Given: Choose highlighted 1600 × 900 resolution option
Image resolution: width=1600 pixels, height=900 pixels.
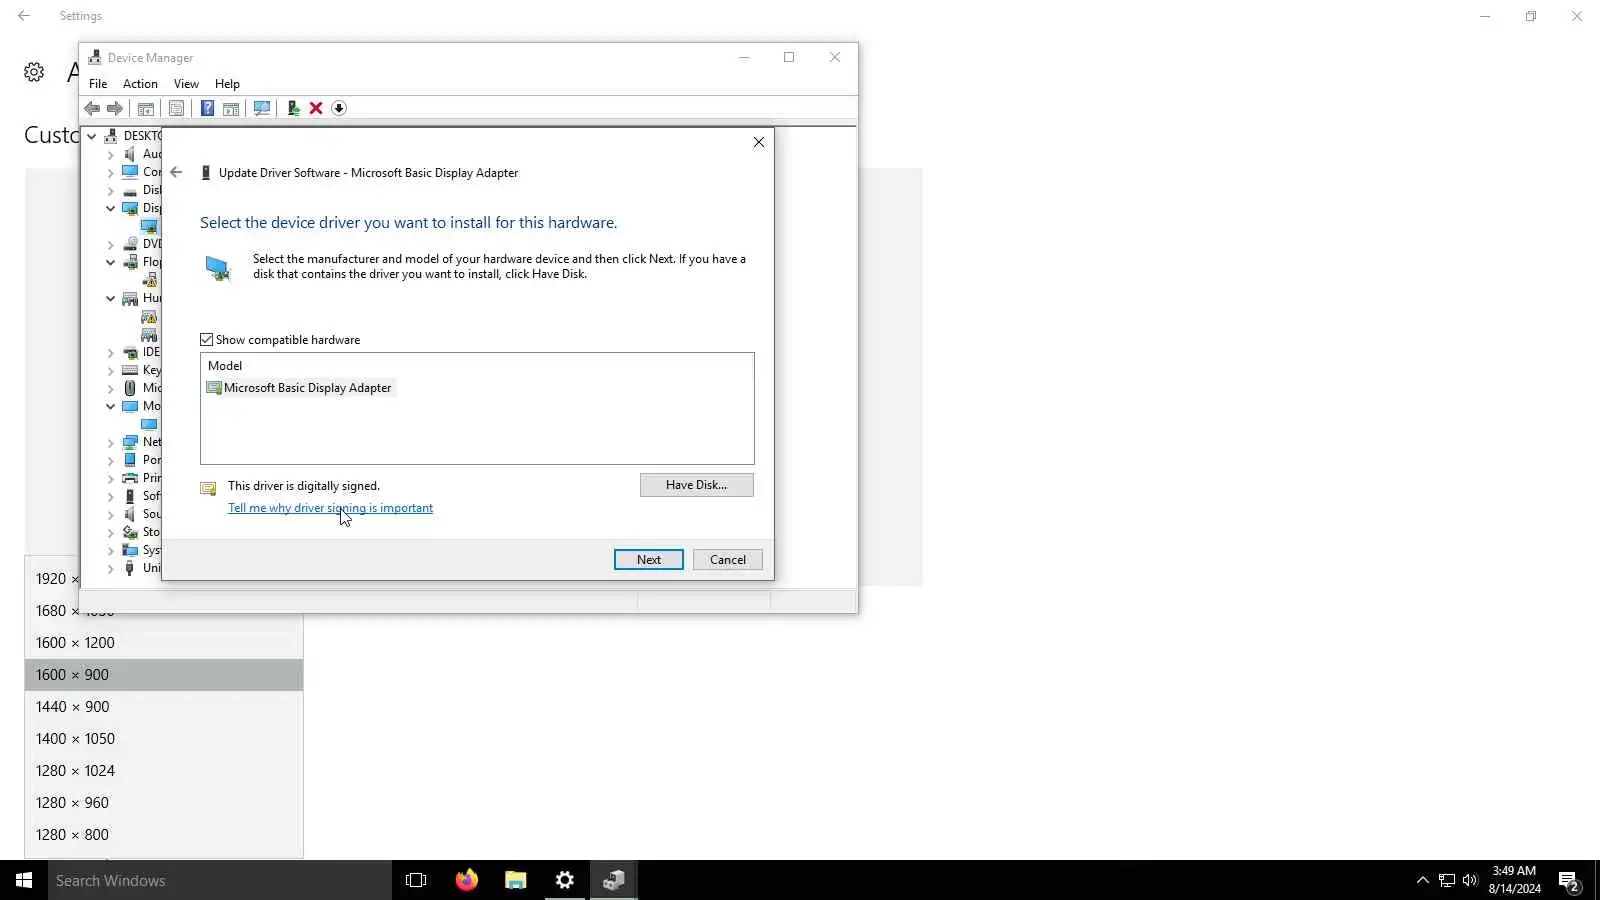Looking at the screenshot, I should [164, 675].
